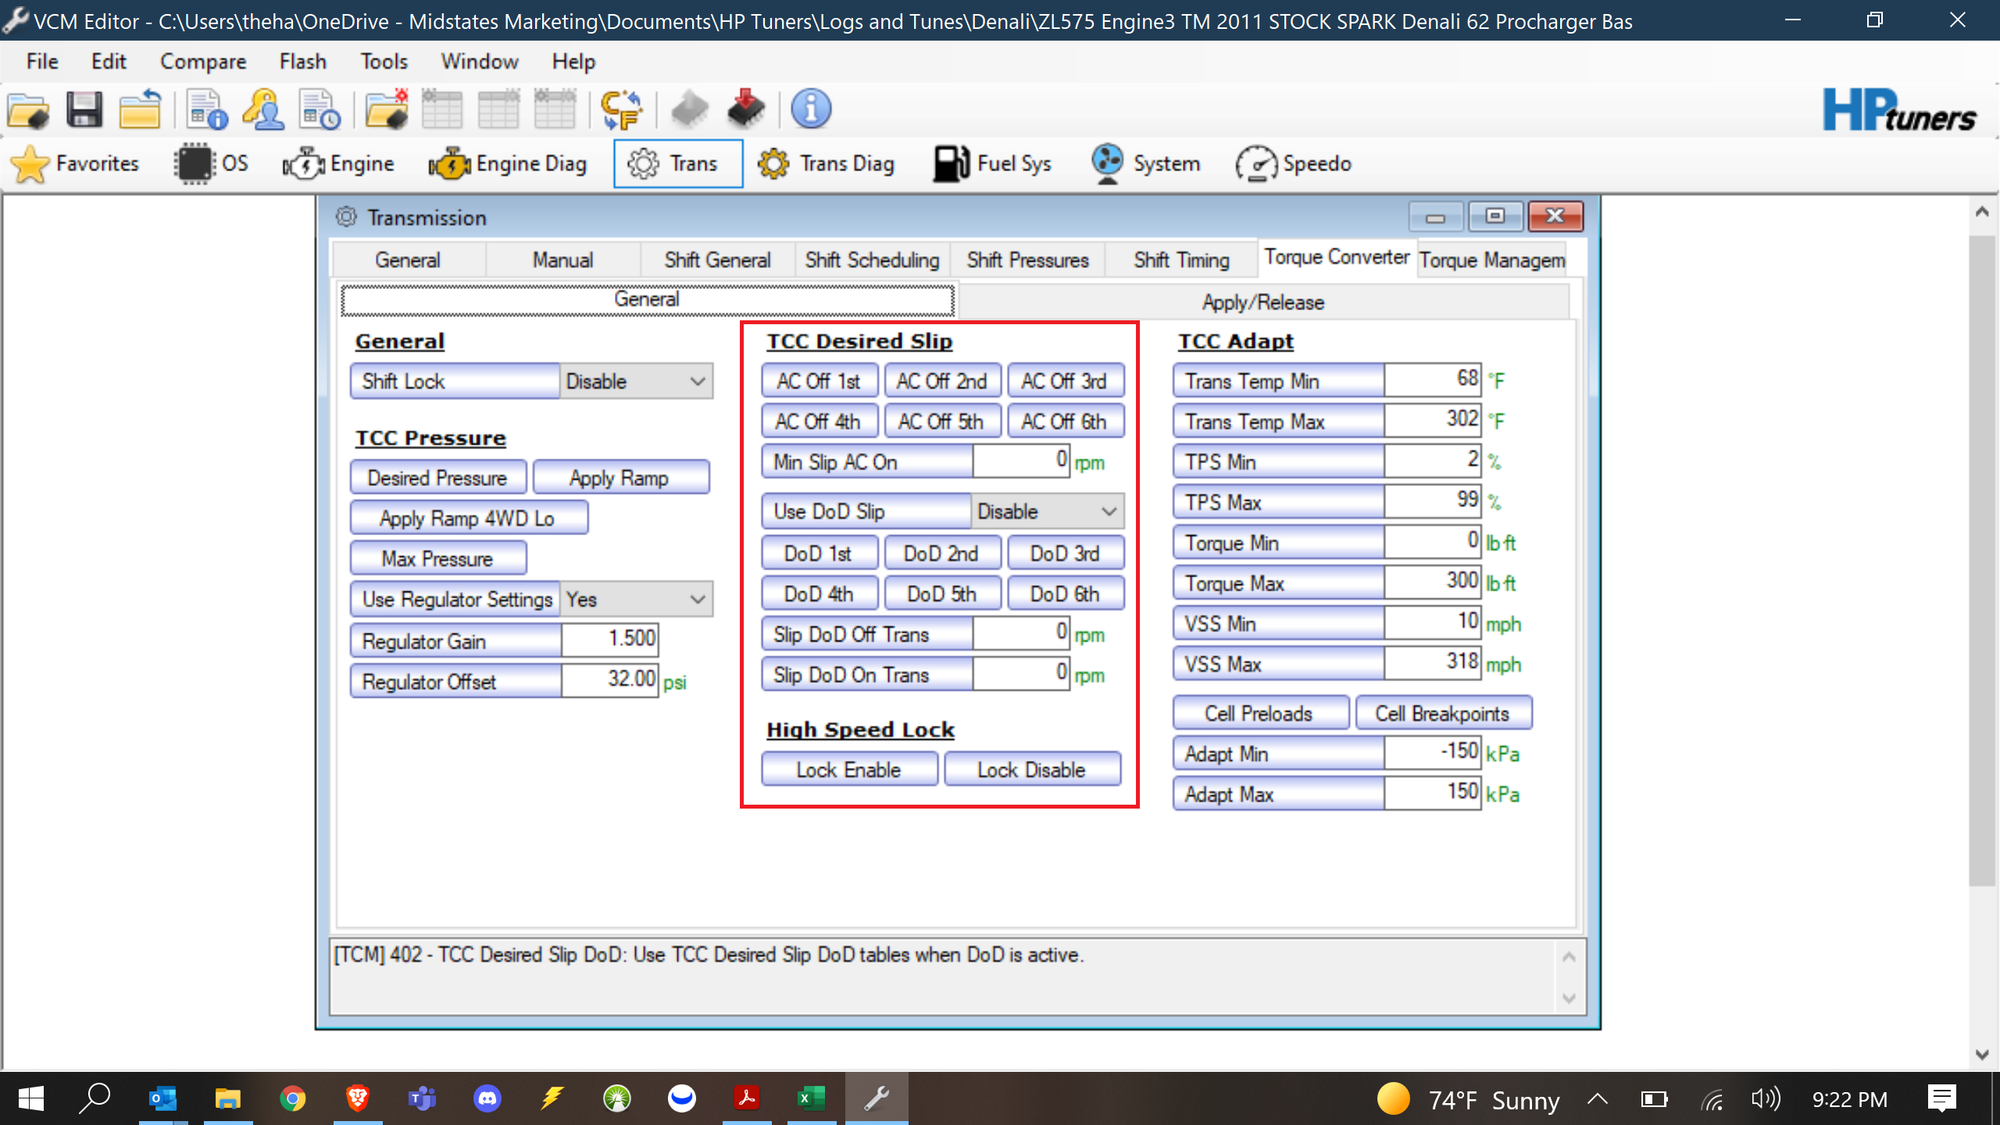Image resolution: width=2000 pixels, height=1125 pixels.
Task: Open the Flash menu
Action: [x=302, y=62]
